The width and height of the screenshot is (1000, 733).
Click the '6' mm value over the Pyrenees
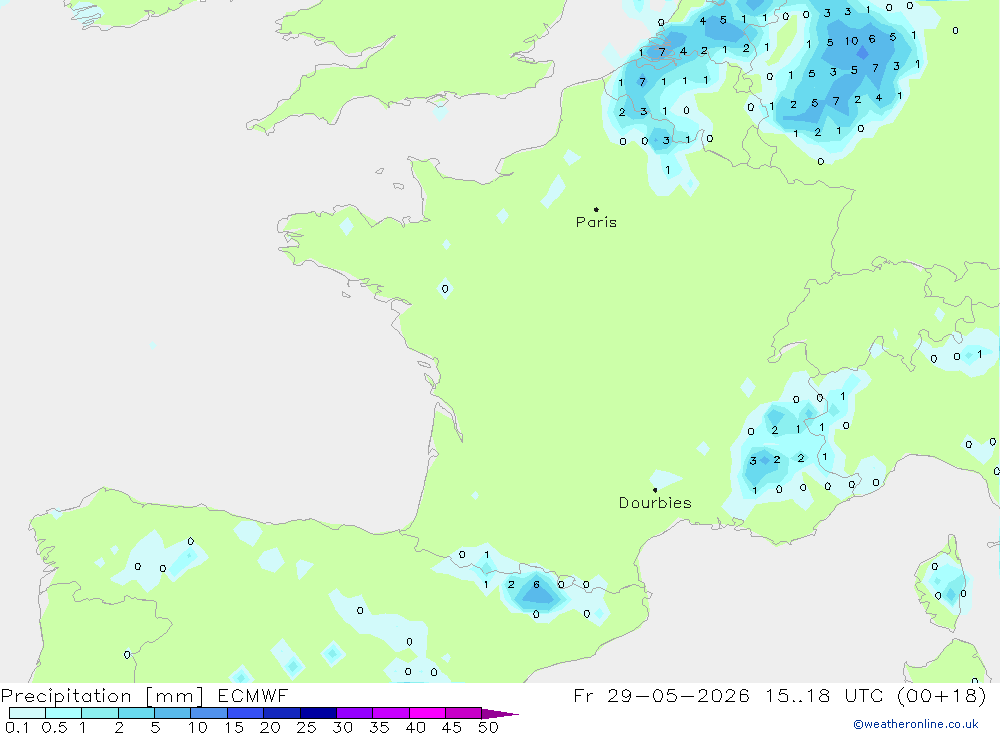click(x=536, y=584)
